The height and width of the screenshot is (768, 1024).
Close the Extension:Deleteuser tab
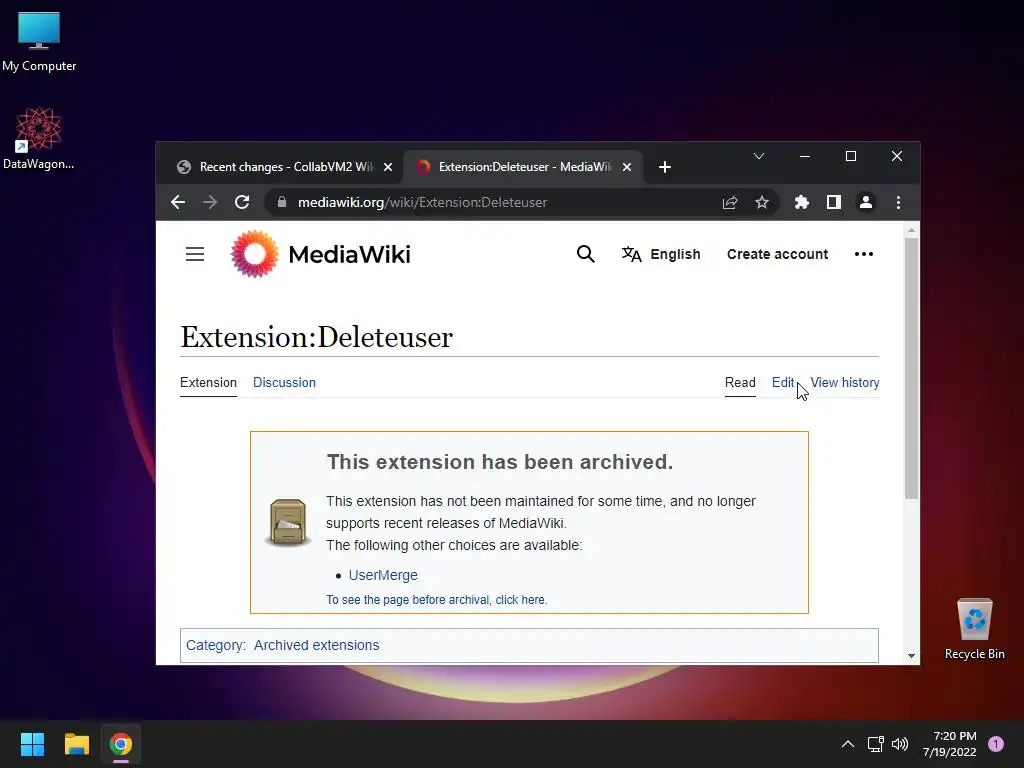point(627,167)
